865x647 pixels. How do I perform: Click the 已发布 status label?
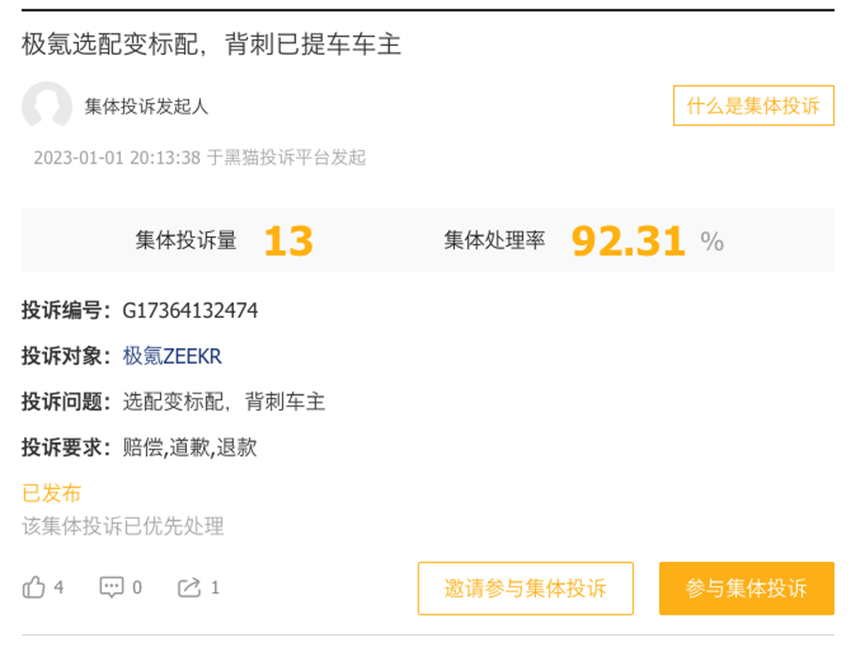click(x=51, y=493)
